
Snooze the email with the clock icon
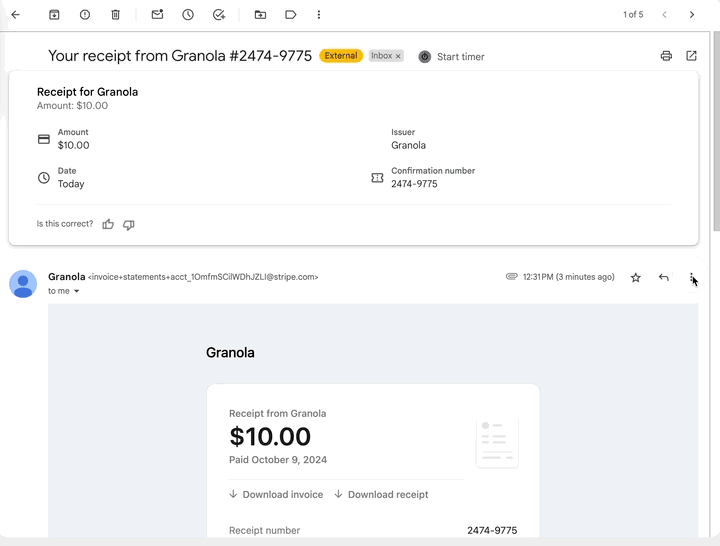[x=188, y=15]
